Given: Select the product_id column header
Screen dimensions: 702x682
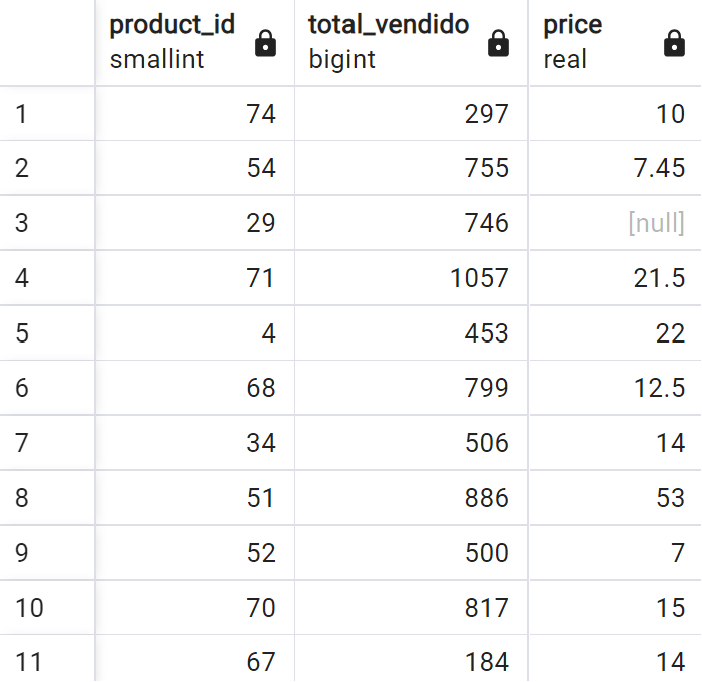Looking at the screenshot, I should [195, 43].
